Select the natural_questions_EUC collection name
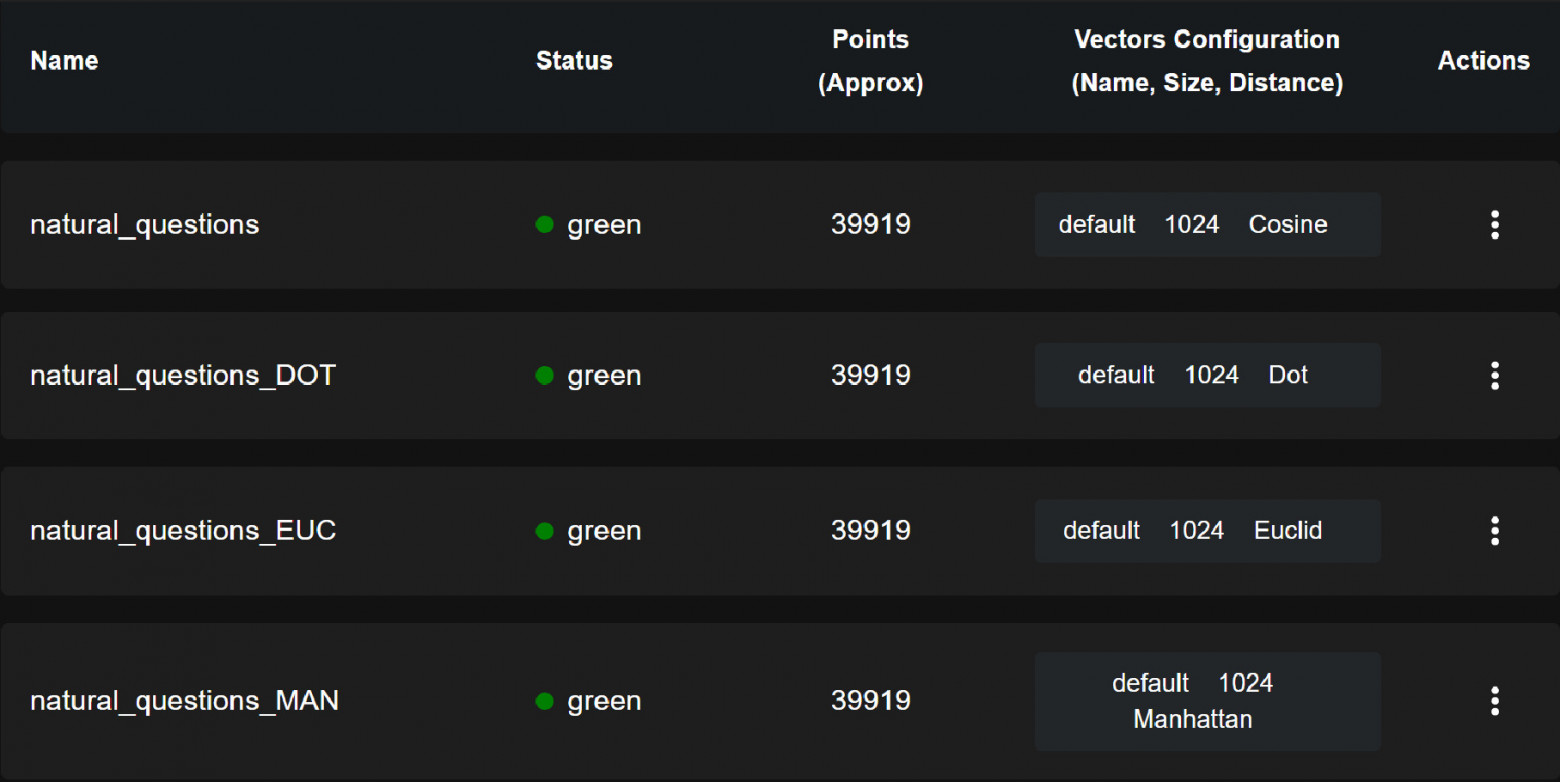This screenshot has width=1560, height=782. (x=183, y=531)
